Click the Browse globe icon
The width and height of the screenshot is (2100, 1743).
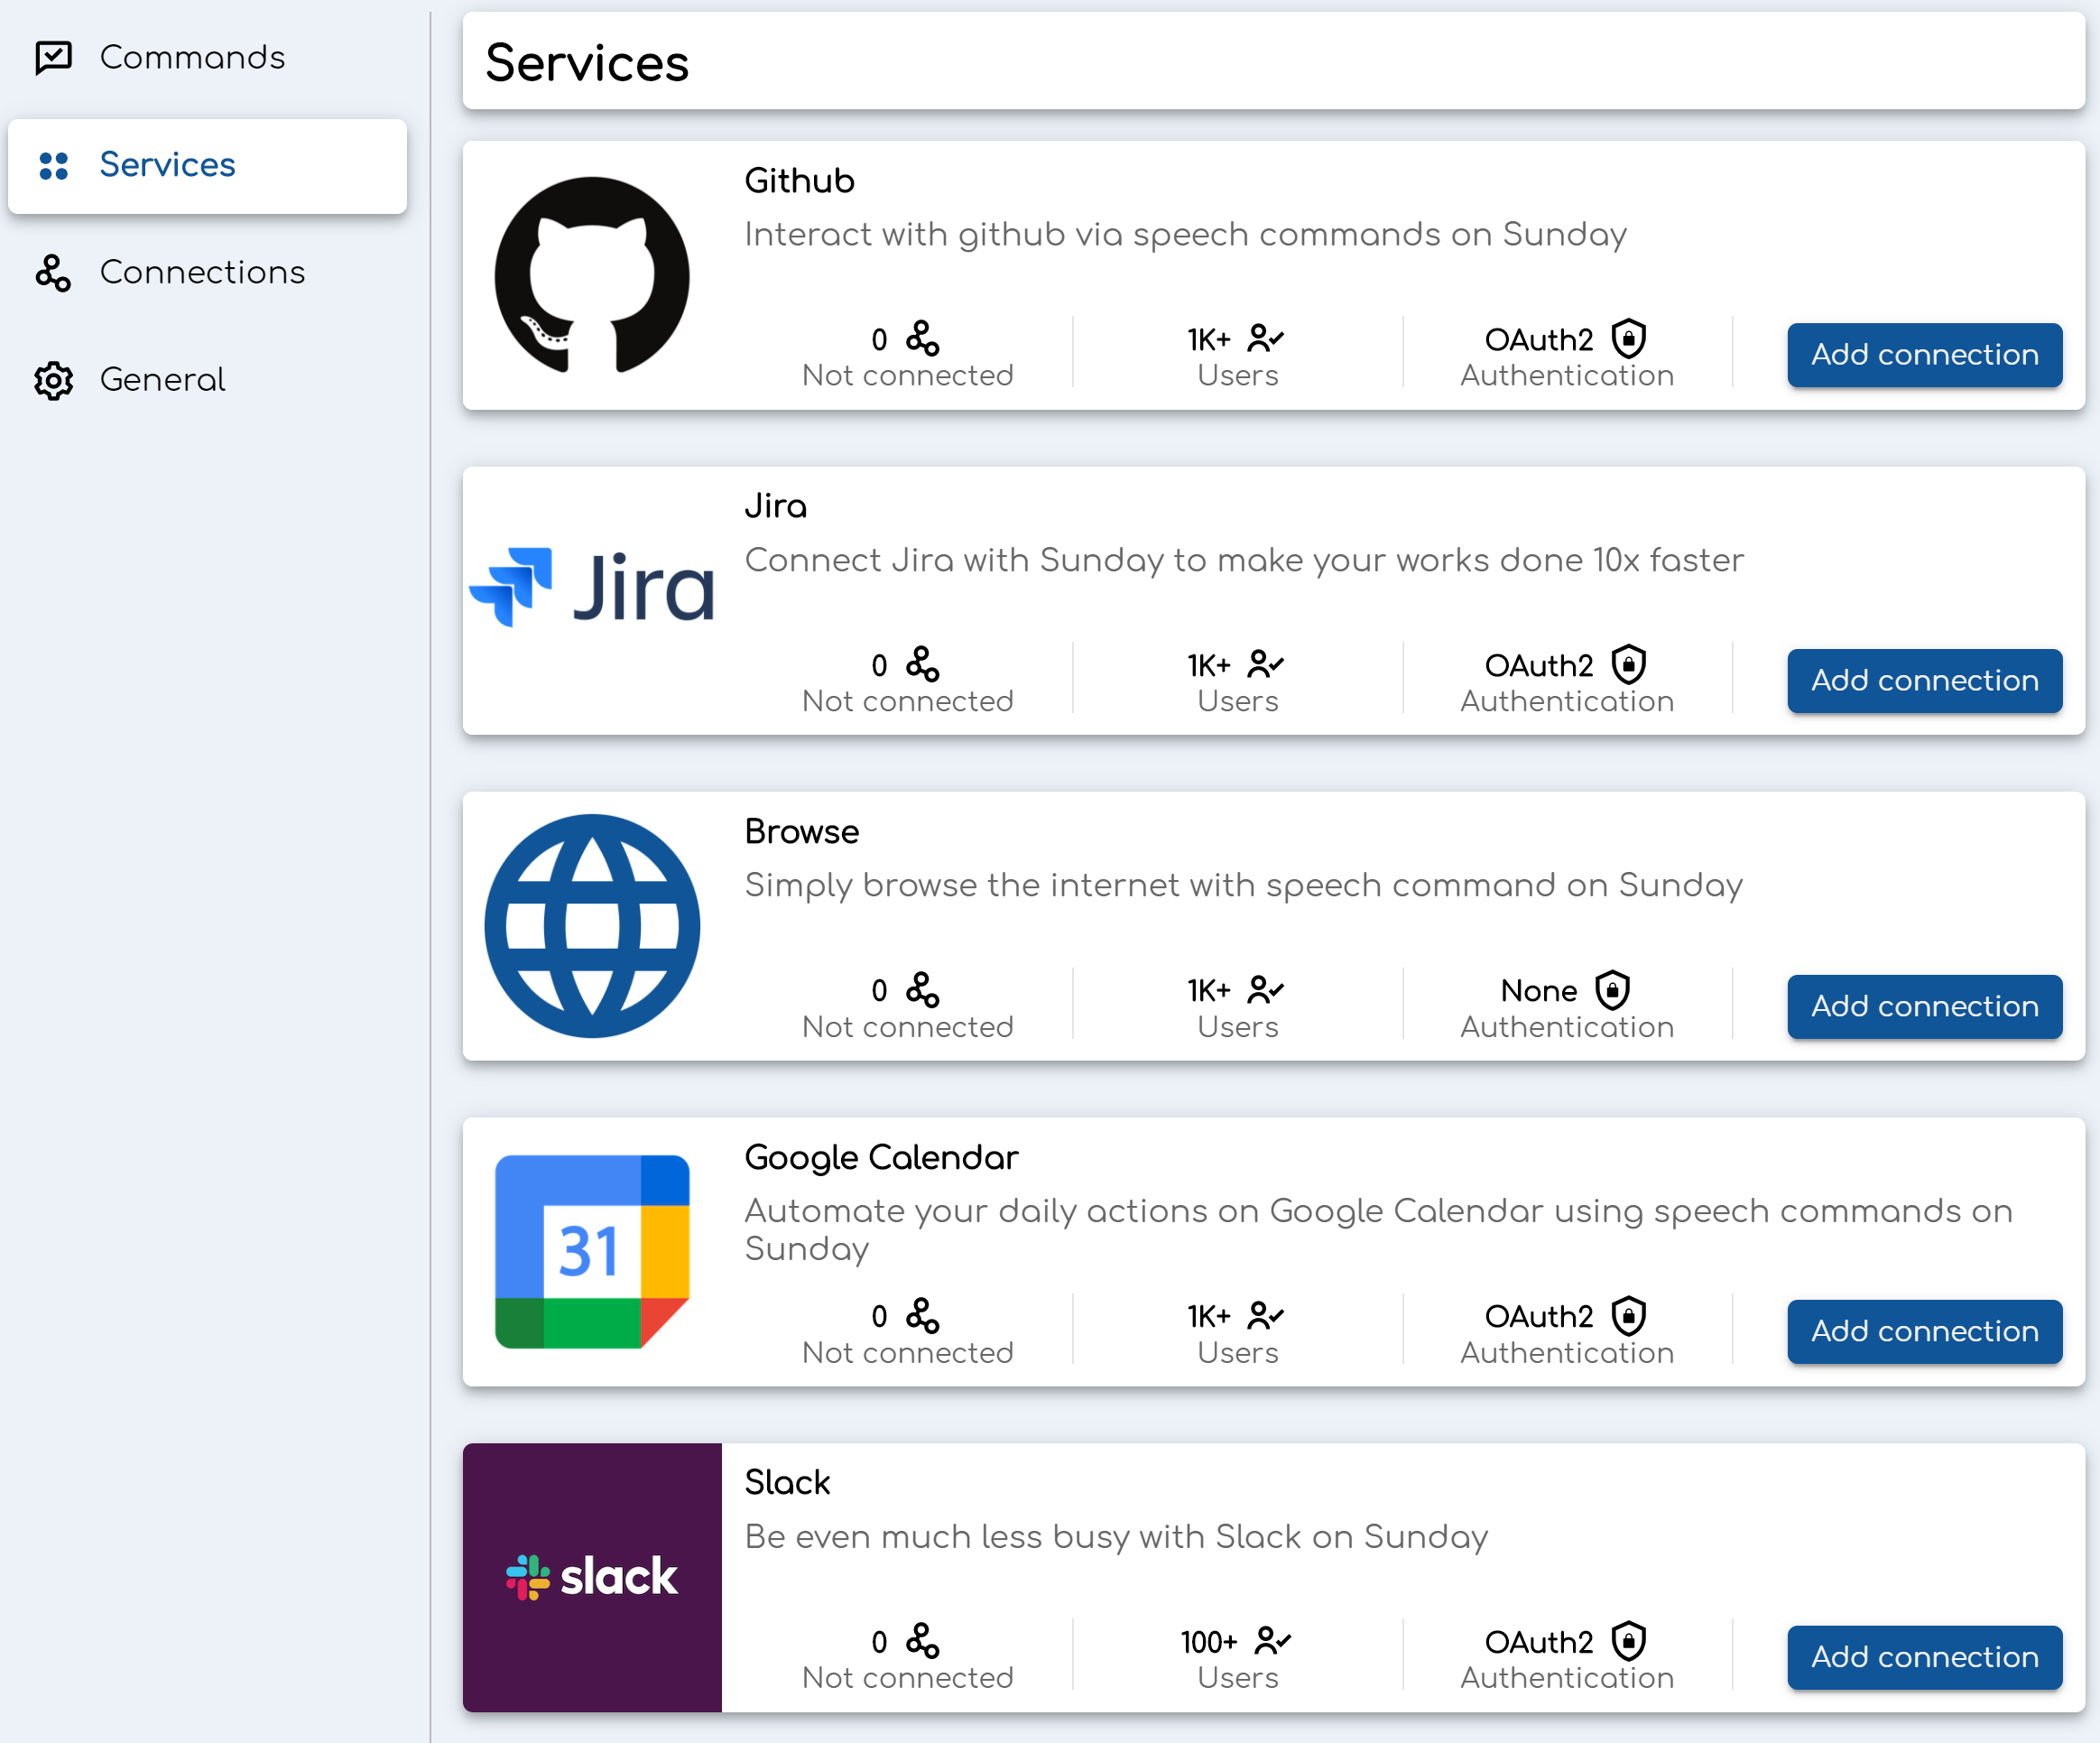[592, 926]
